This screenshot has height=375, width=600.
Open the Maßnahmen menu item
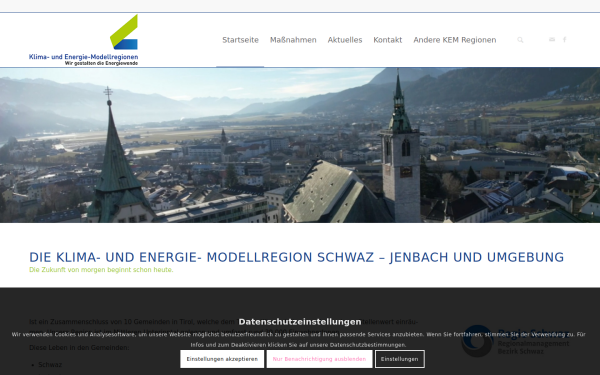click(293, 40)
